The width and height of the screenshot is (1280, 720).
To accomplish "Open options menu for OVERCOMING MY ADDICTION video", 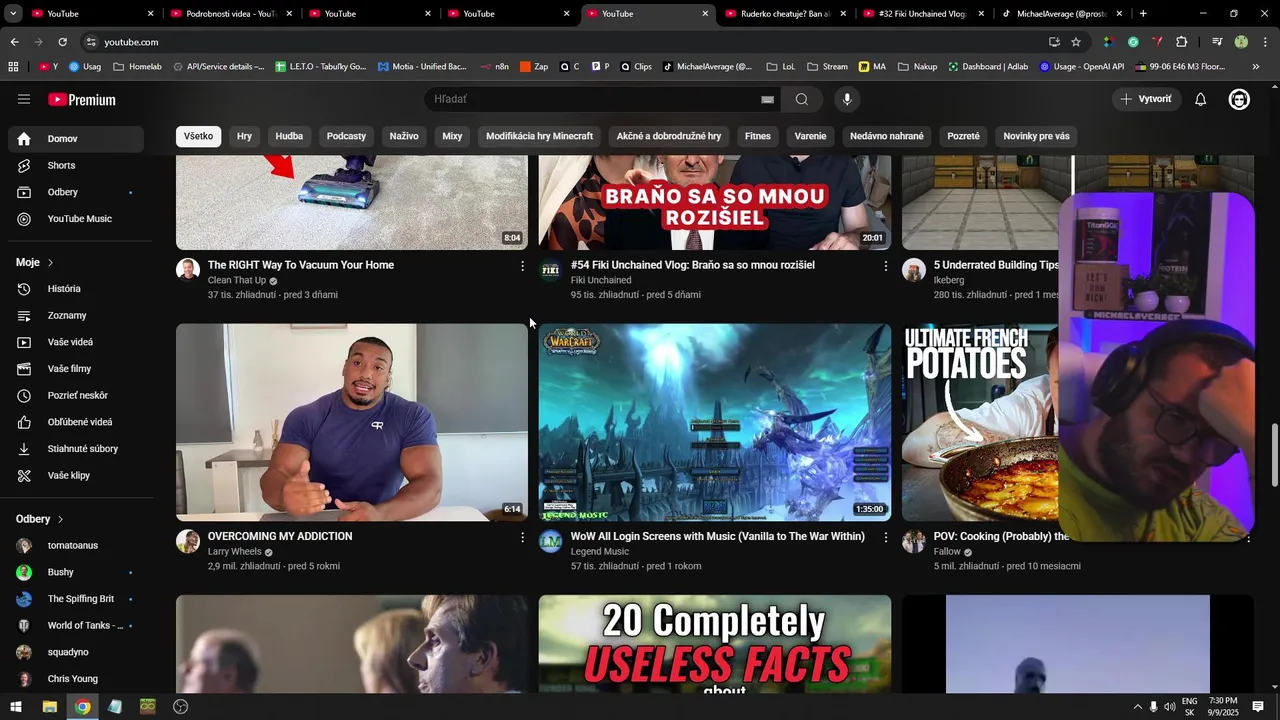I will pyautogui.click(x=522, y=537).
